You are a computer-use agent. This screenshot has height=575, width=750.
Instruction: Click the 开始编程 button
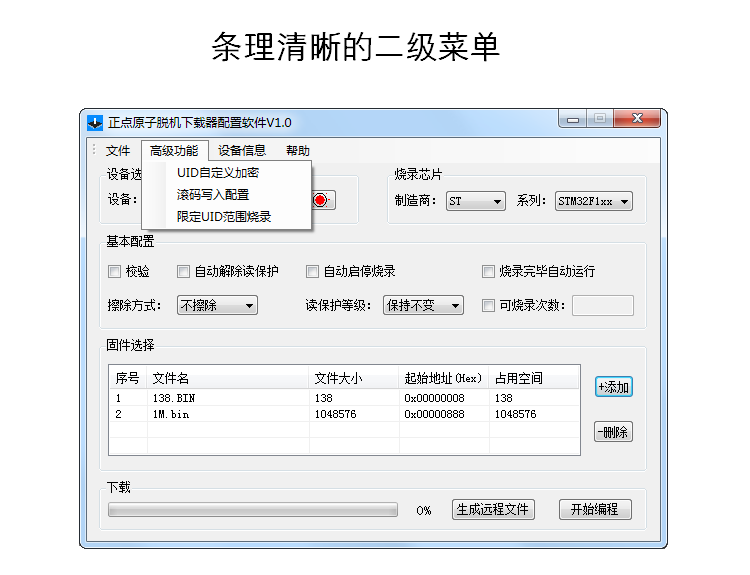click(x=595, y=509)
